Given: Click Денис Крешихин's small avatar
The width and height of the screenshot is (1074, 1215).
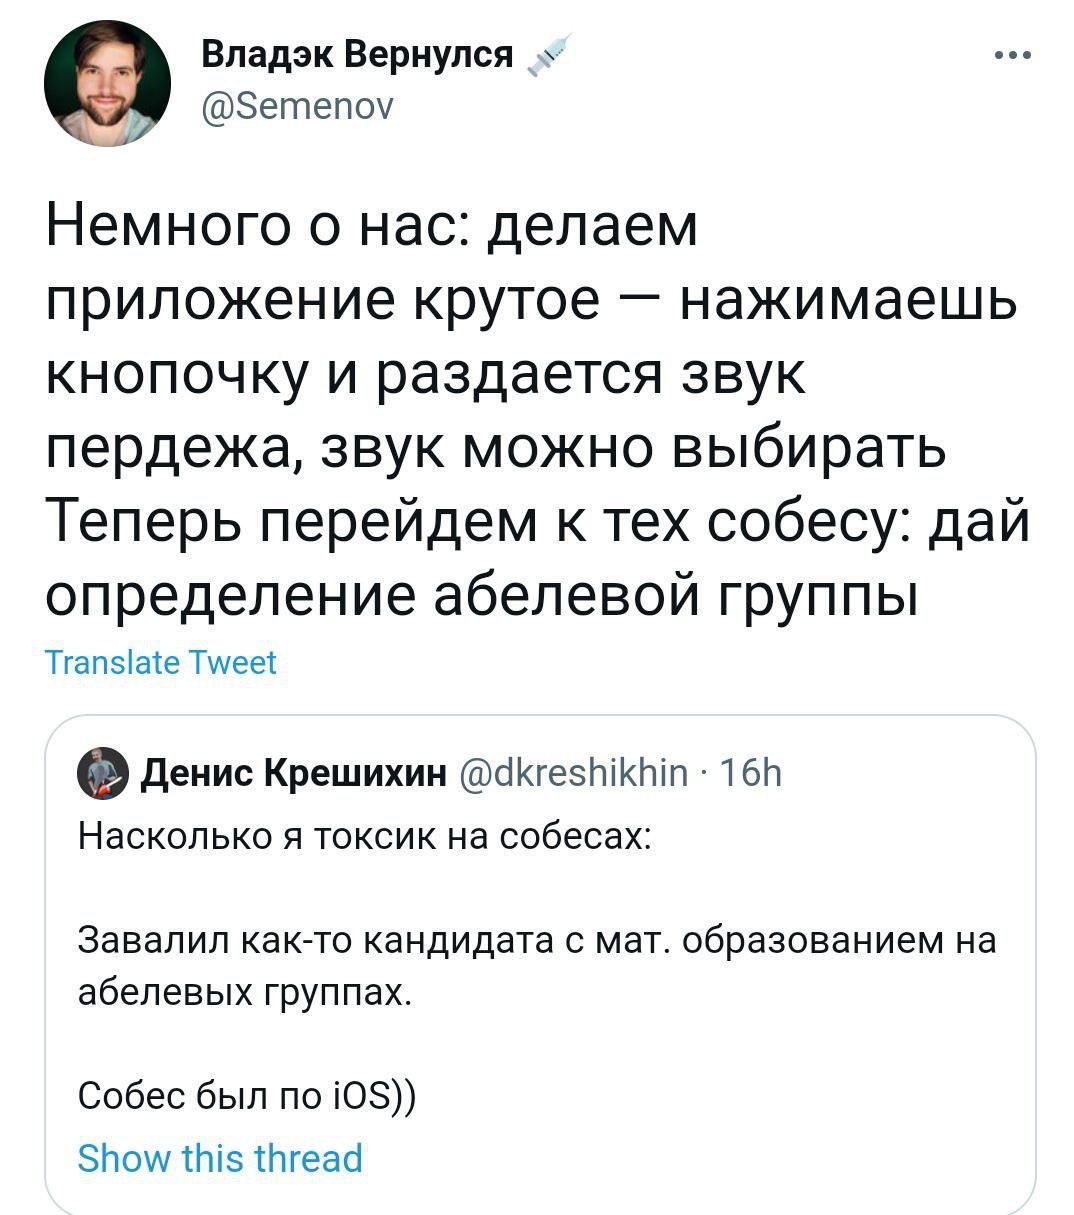Looking at the screenshot, I should 102,773.
